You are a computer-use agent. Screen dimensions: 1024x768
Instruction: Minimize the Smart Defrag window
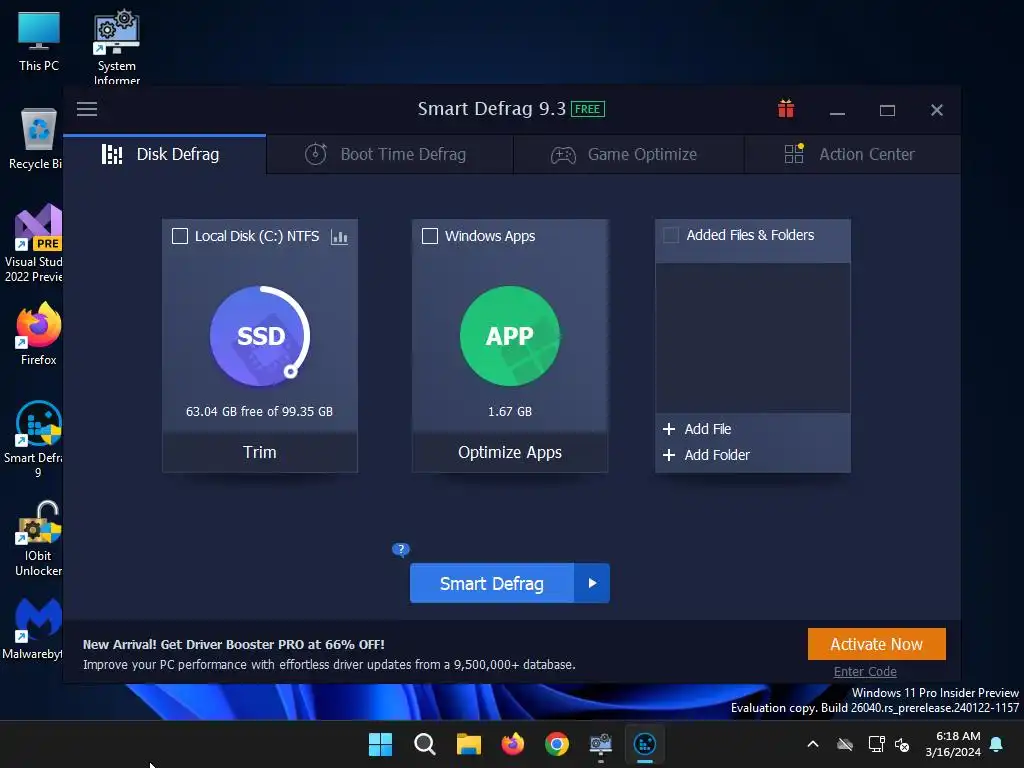tap(837, 110)
